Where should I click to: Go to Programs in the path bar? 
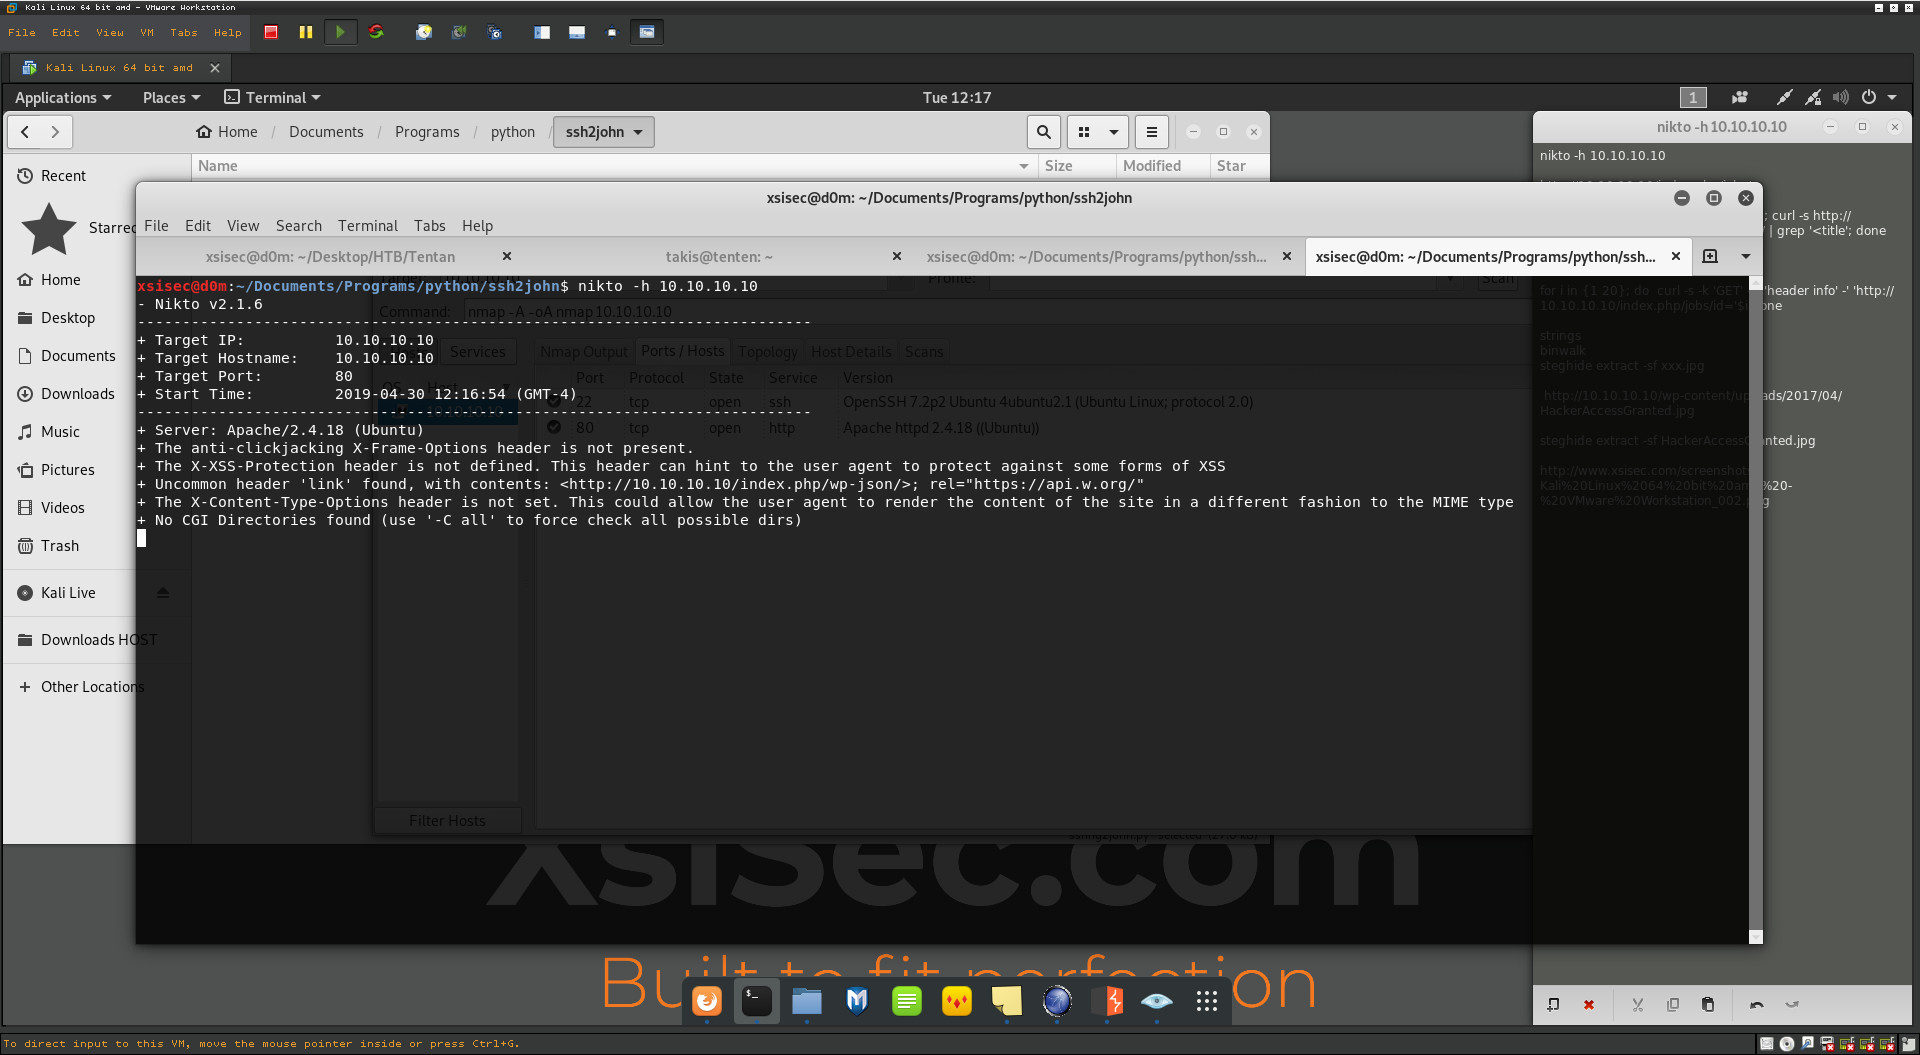click(x=427, y=132)
